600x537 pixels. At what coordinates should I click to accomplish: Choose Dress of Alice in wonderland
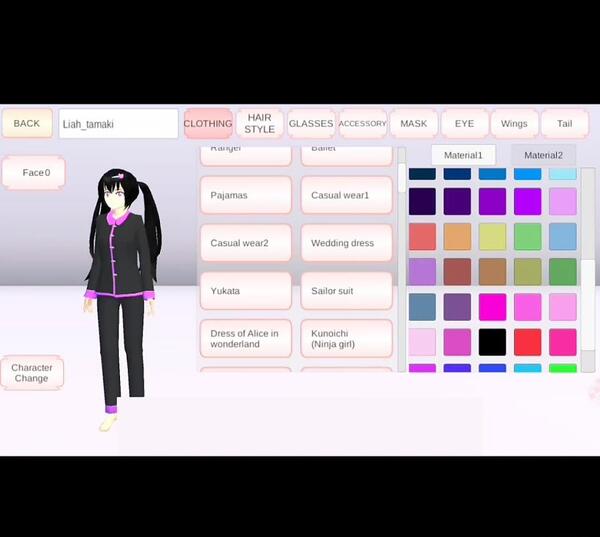pos(246,339)
